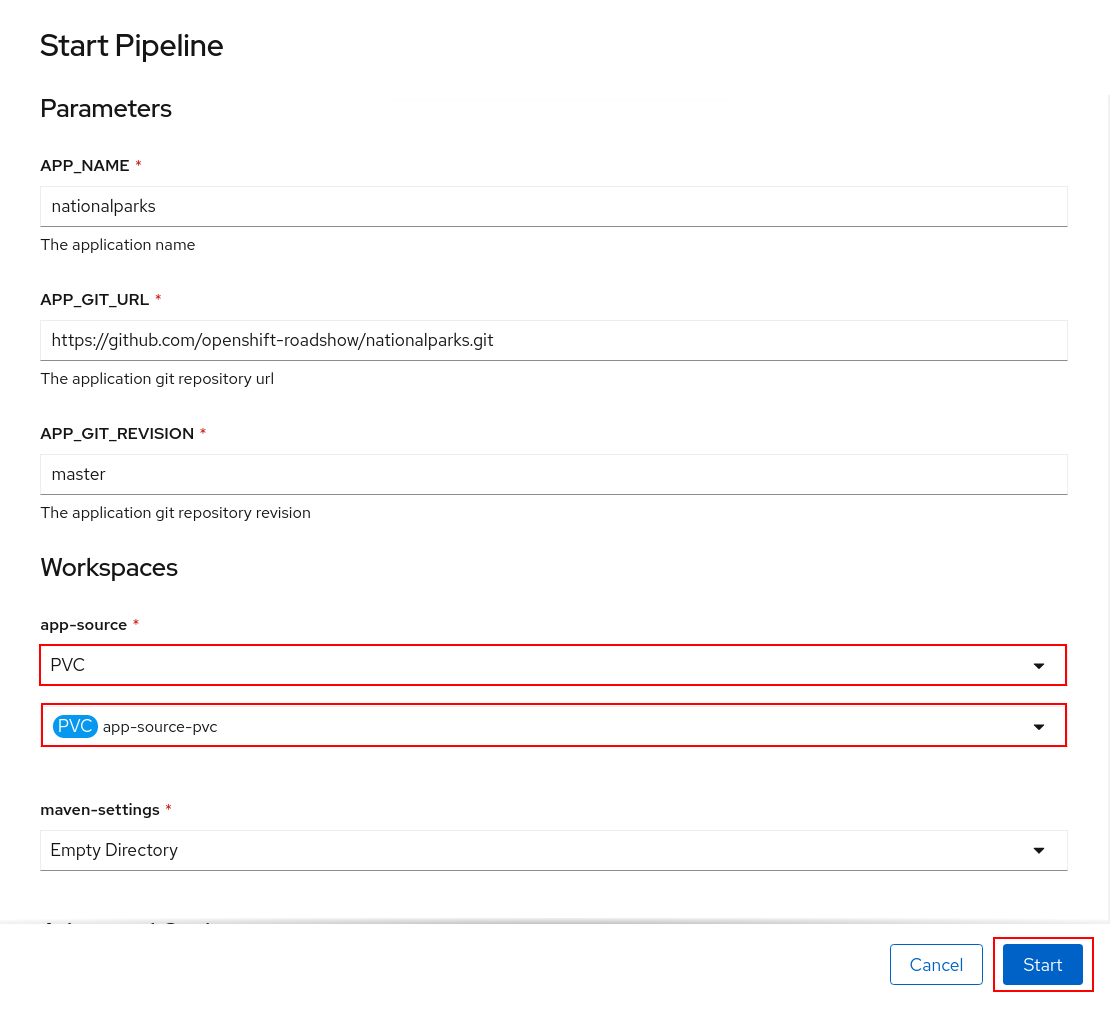1110x1026 pixels.
Task: Open the maven-settings Empty Directory dropdown
Action: pyautogui.click(x=553, y=850)
